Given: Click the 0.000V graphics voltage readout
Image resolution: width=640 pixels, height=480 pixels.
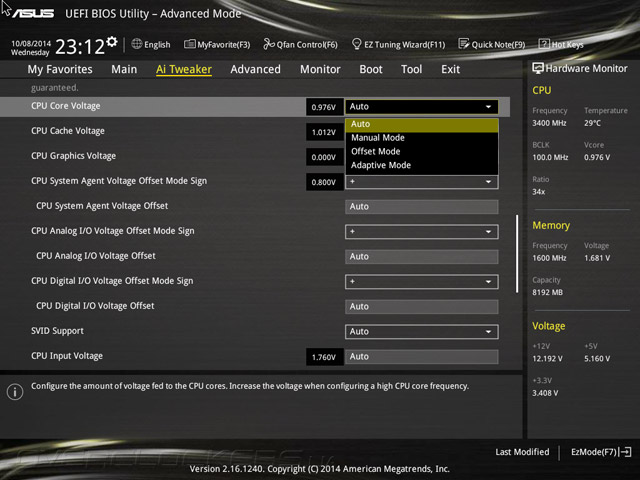Looking at the screenshot, I should pyautogui.click(x=324, y=157).
